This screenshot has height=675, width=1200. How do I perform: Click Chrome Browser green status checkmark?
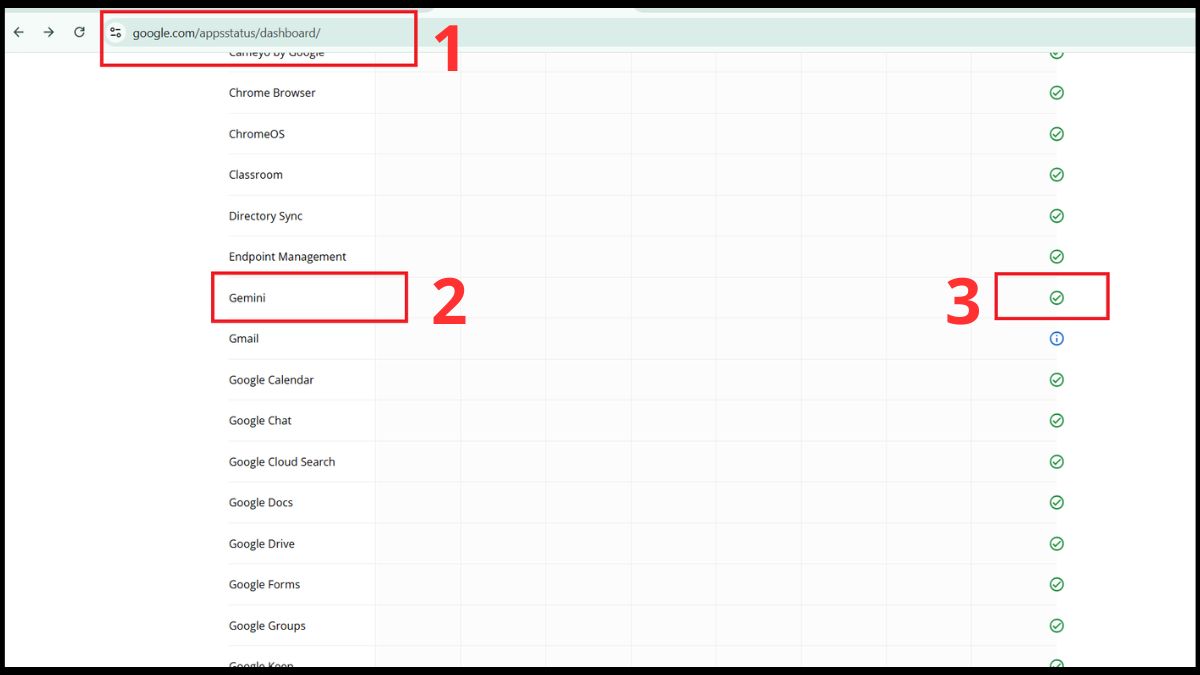click(1056, 93)
